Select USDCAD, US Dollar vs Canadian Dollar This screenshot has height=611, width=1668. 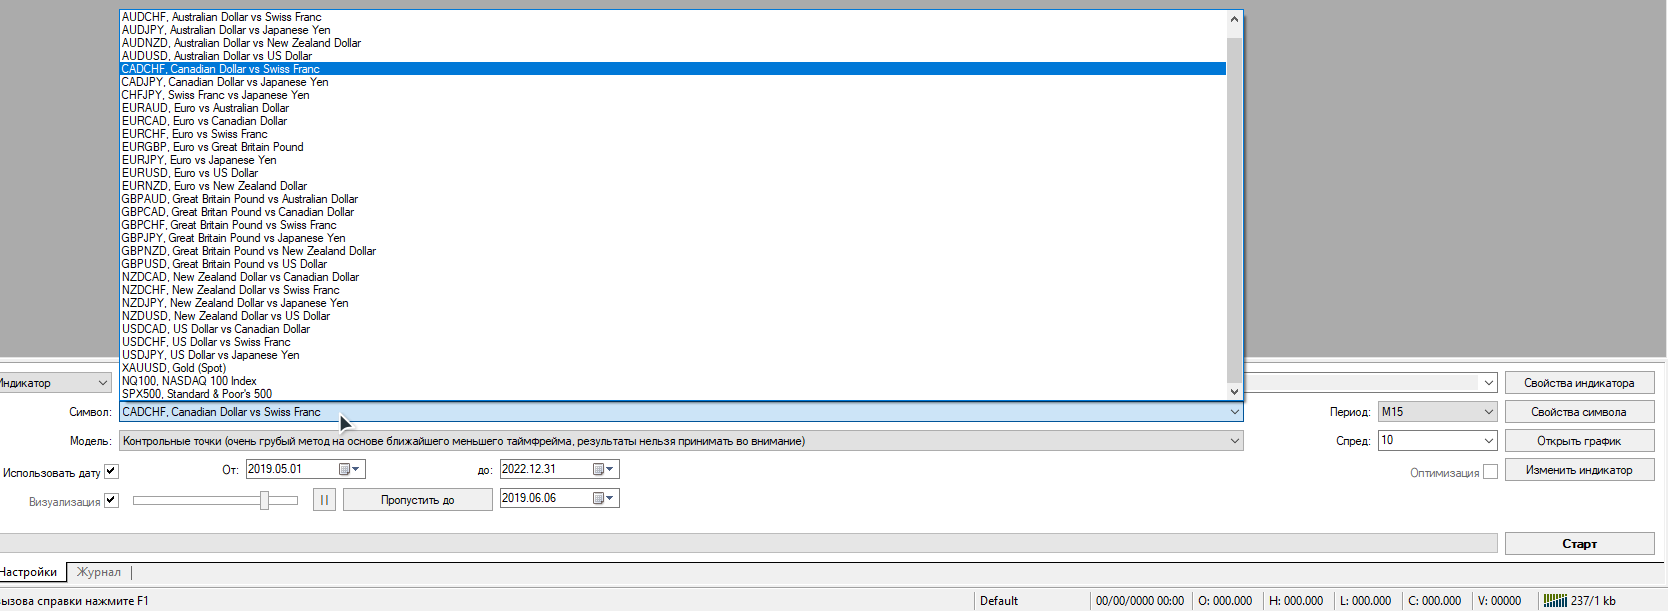click(673, 329)
